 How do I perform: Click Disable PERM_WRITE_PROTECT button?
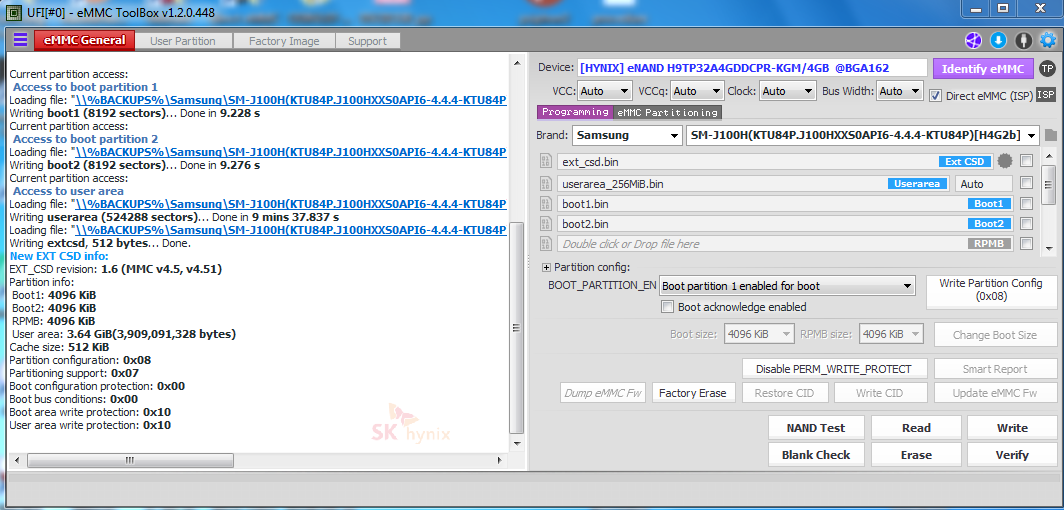coord(834,369)
